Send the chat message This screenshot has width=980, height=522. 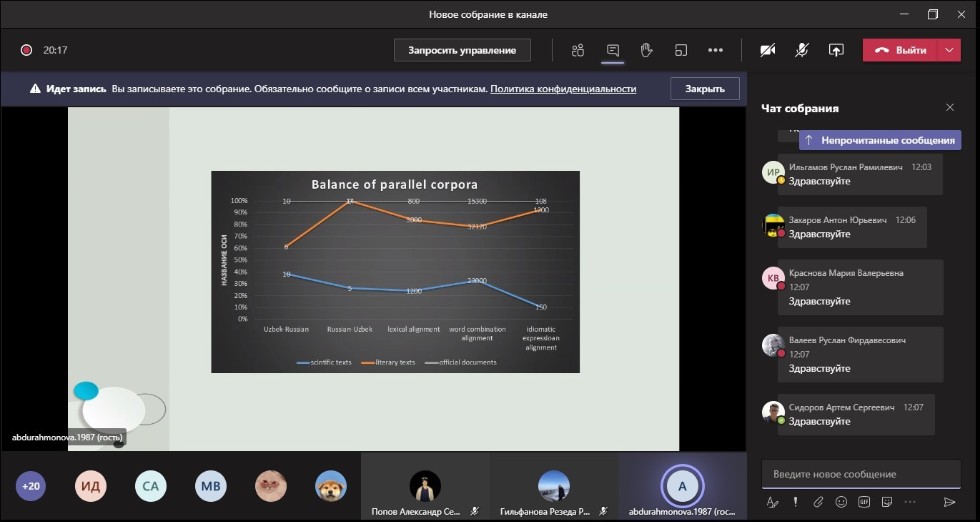[949, 502]
